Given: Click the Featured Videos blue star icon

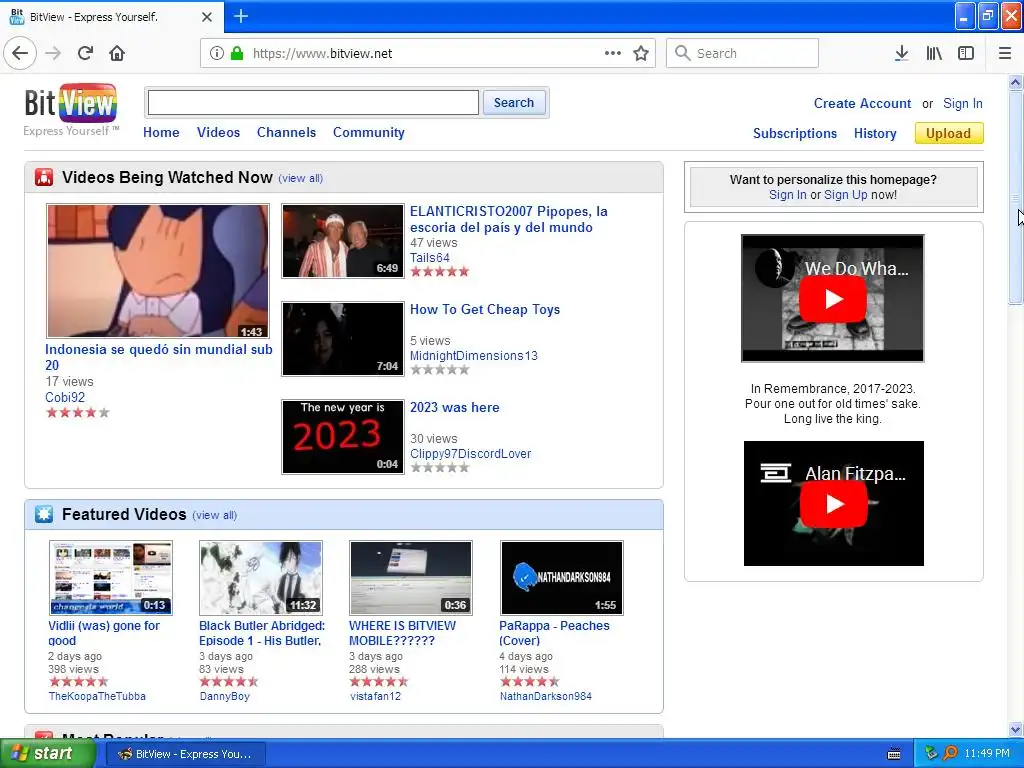Looking at the screenshot, I should (x=44, y=514).
